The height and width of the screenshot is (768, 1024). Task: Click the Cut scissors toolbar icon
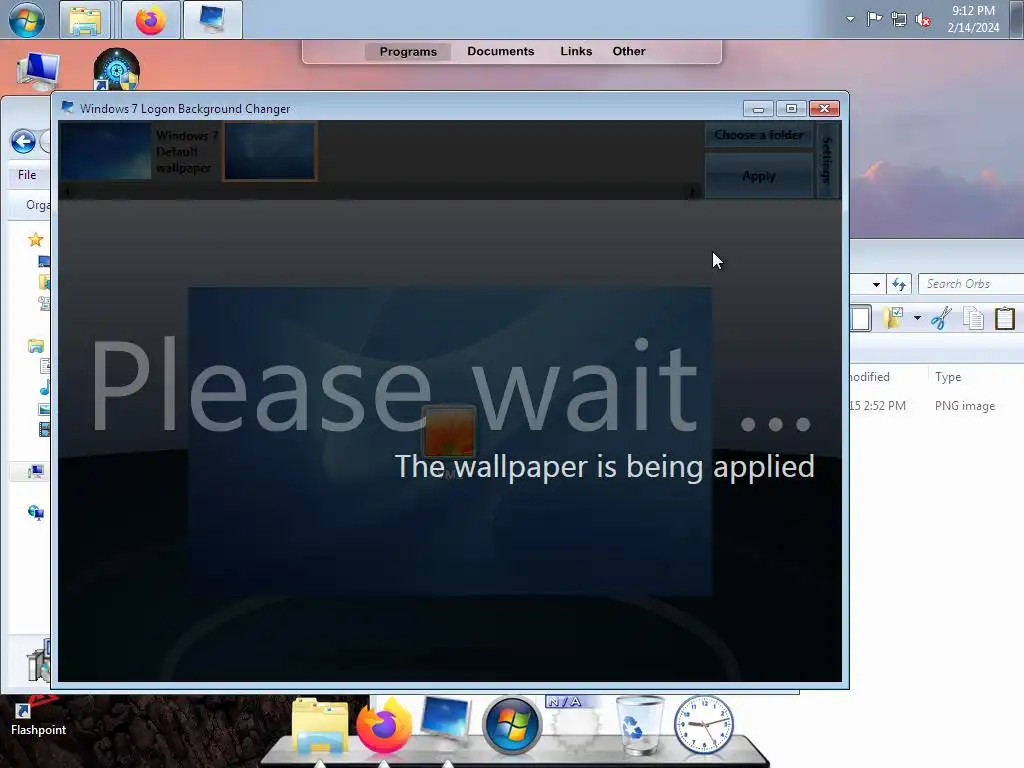point(941,318)
